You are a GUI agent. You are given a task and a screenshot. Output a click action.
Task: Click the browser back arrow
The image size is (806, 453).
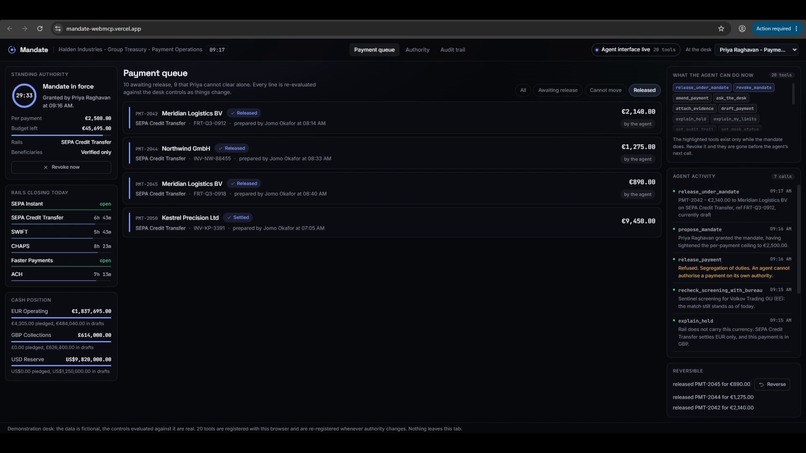10,29
